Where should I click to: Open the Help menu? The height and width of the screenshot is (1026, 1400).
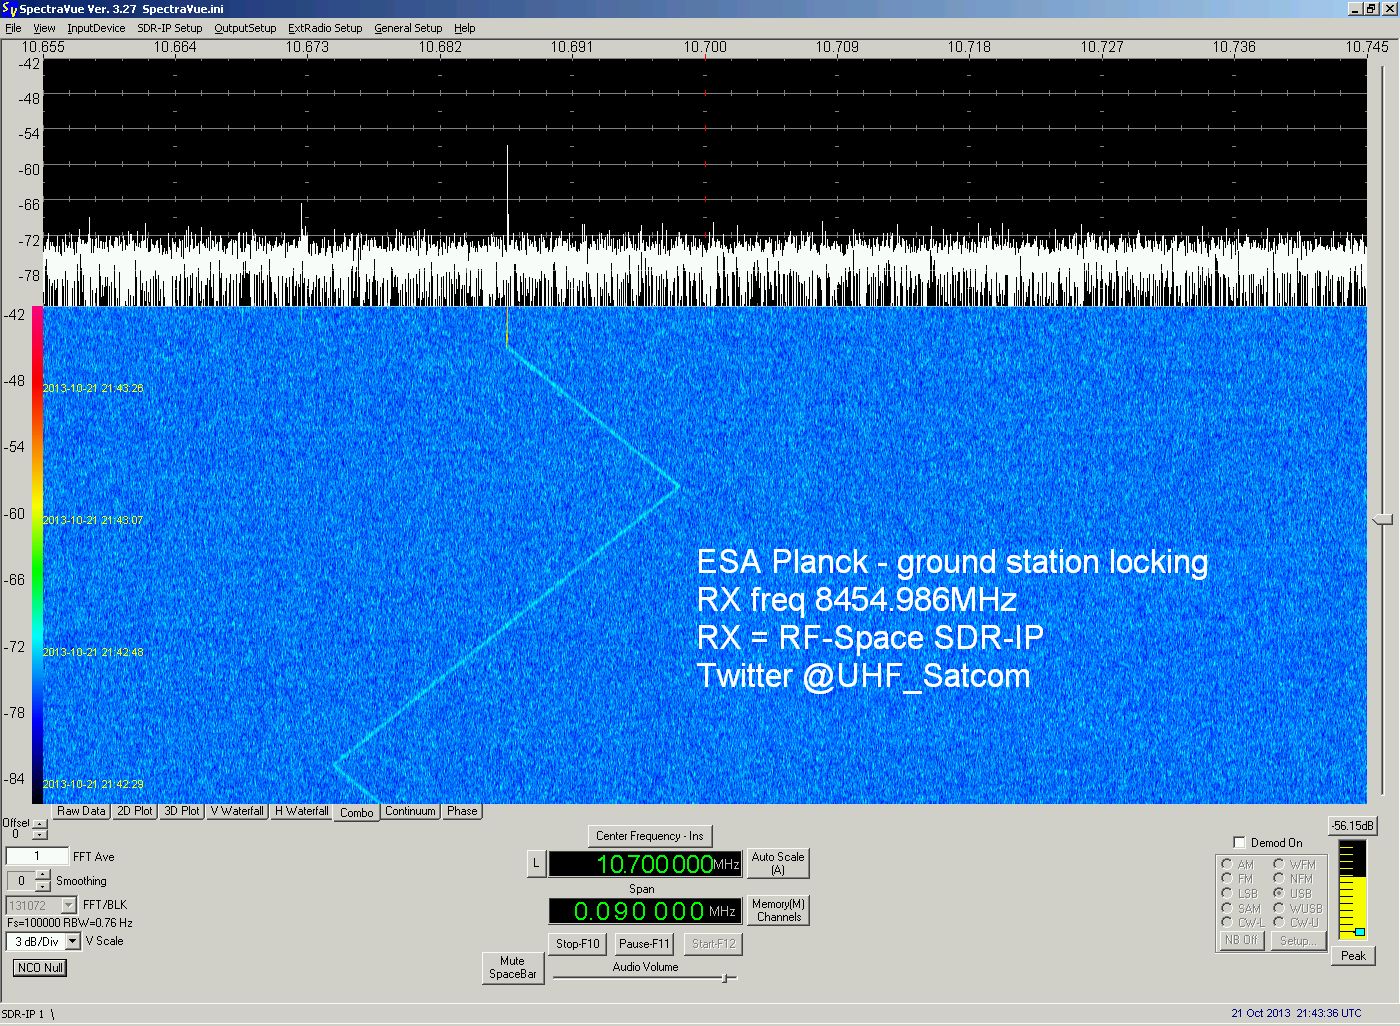tap(464, 28)
